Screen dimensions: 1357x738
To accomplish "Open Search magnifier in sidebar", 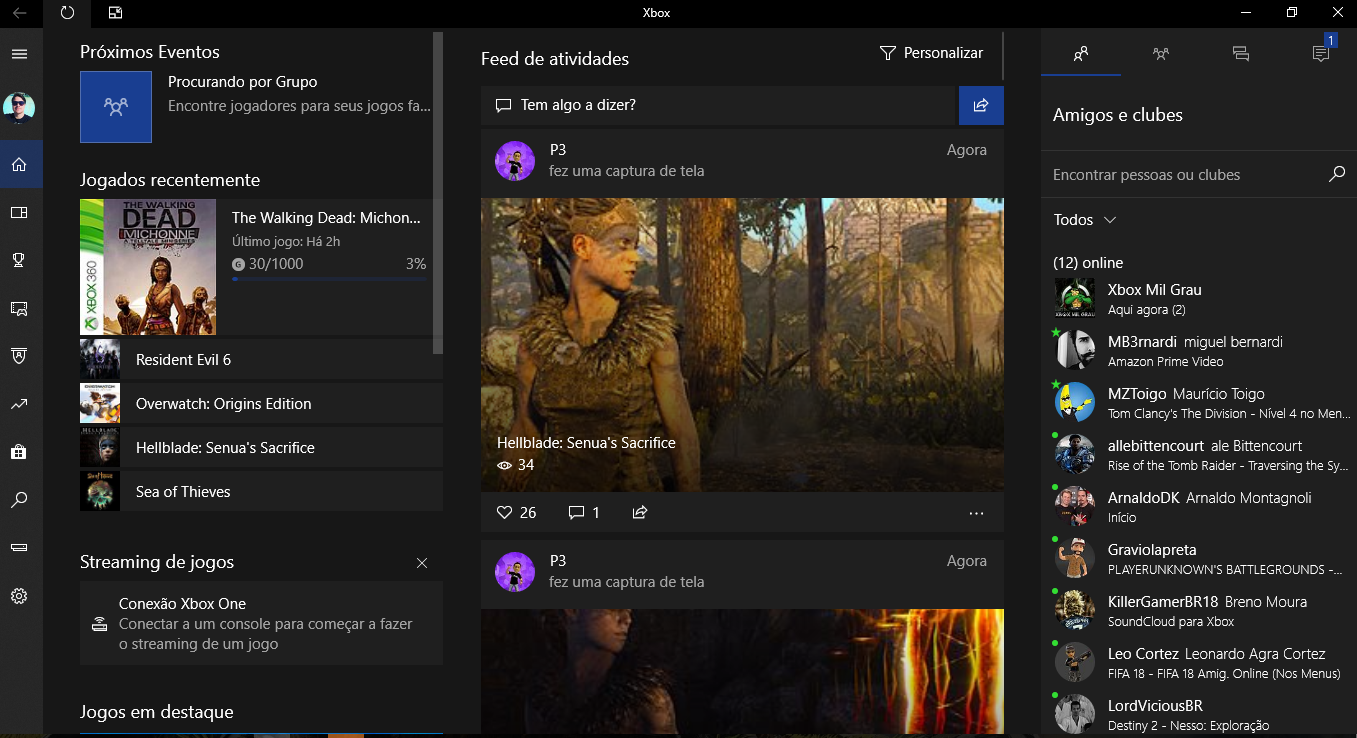I will click(x=19, y=500).
